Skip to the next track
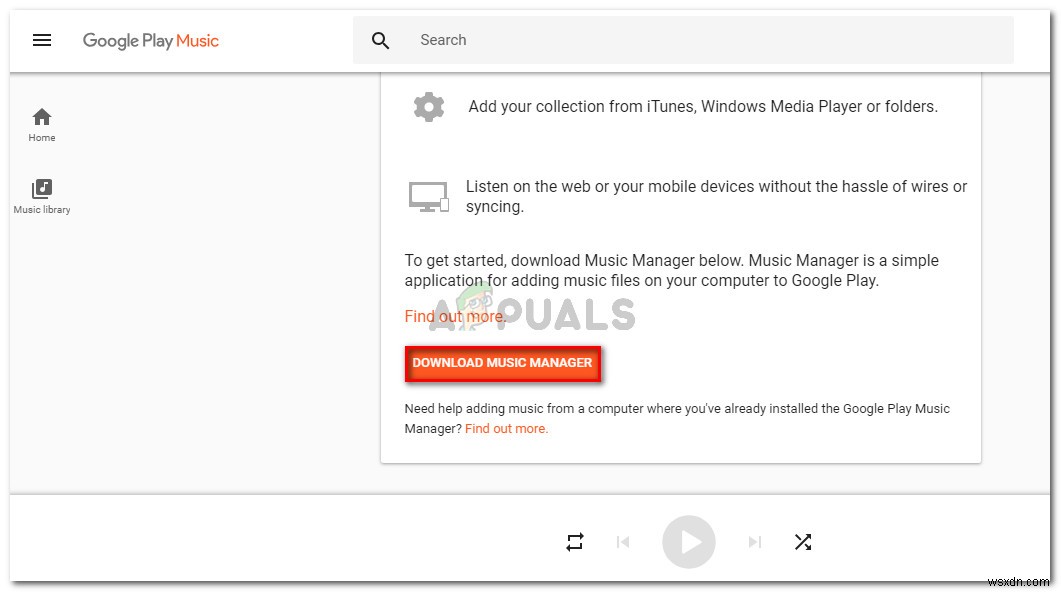1061x592 pixels. click(755, 541)
